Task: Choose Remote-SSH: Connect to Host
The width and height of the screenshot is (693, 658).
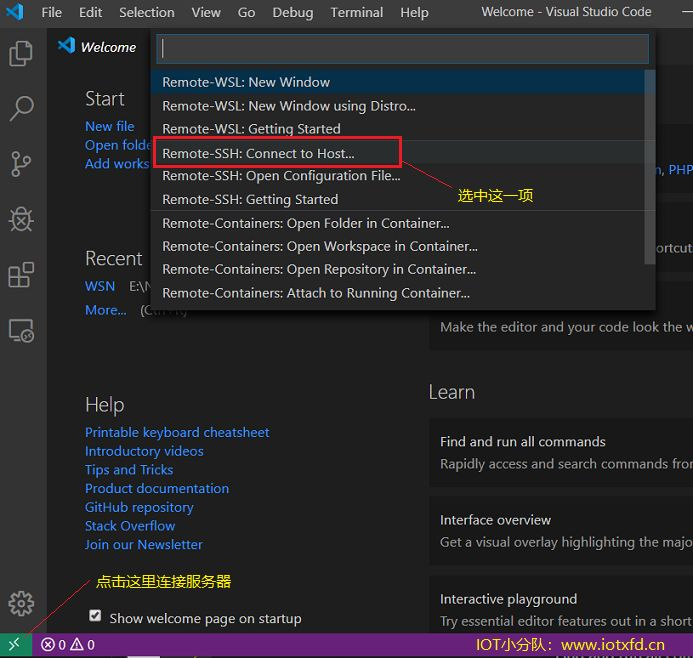Action: point(398,153)
